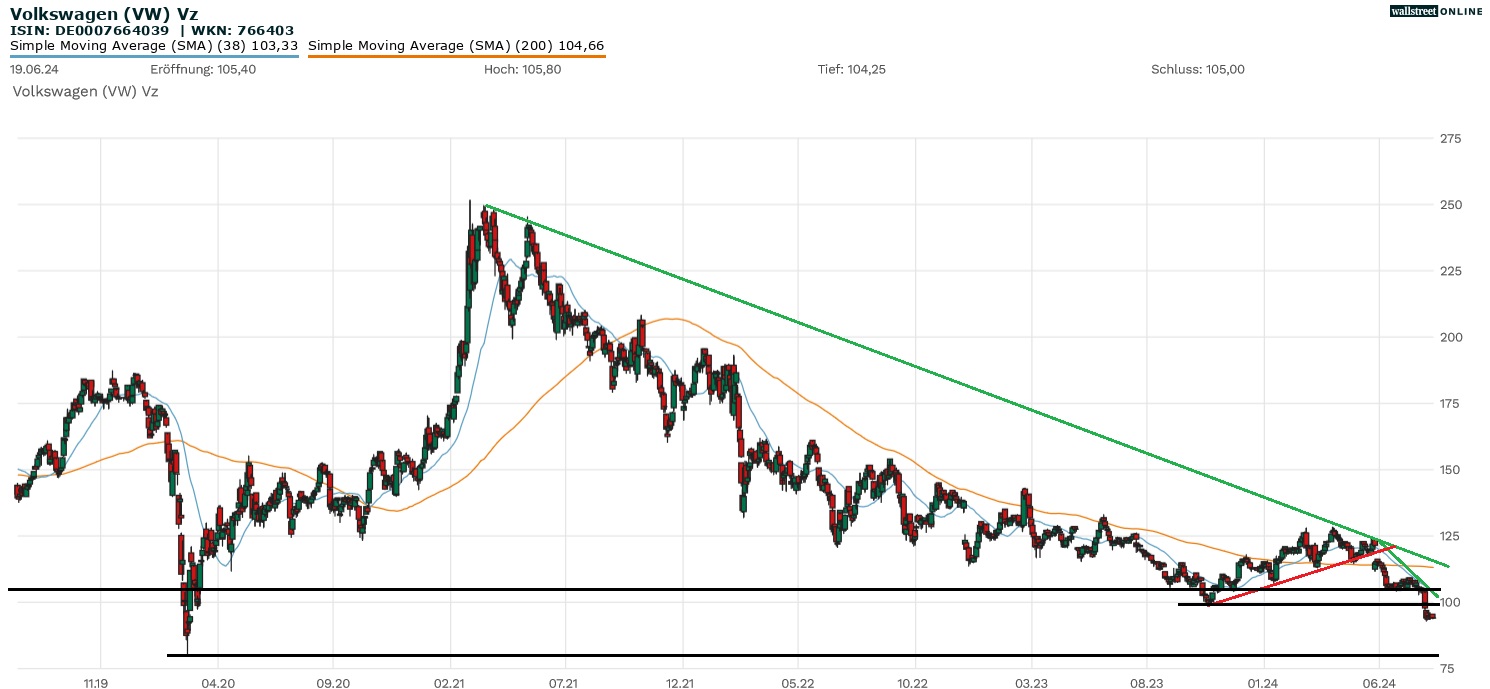Image resolution: width=1490 pixels, height=689 pixels.
Task: Select the SMA (200) legend label
Action: (456, 46)
